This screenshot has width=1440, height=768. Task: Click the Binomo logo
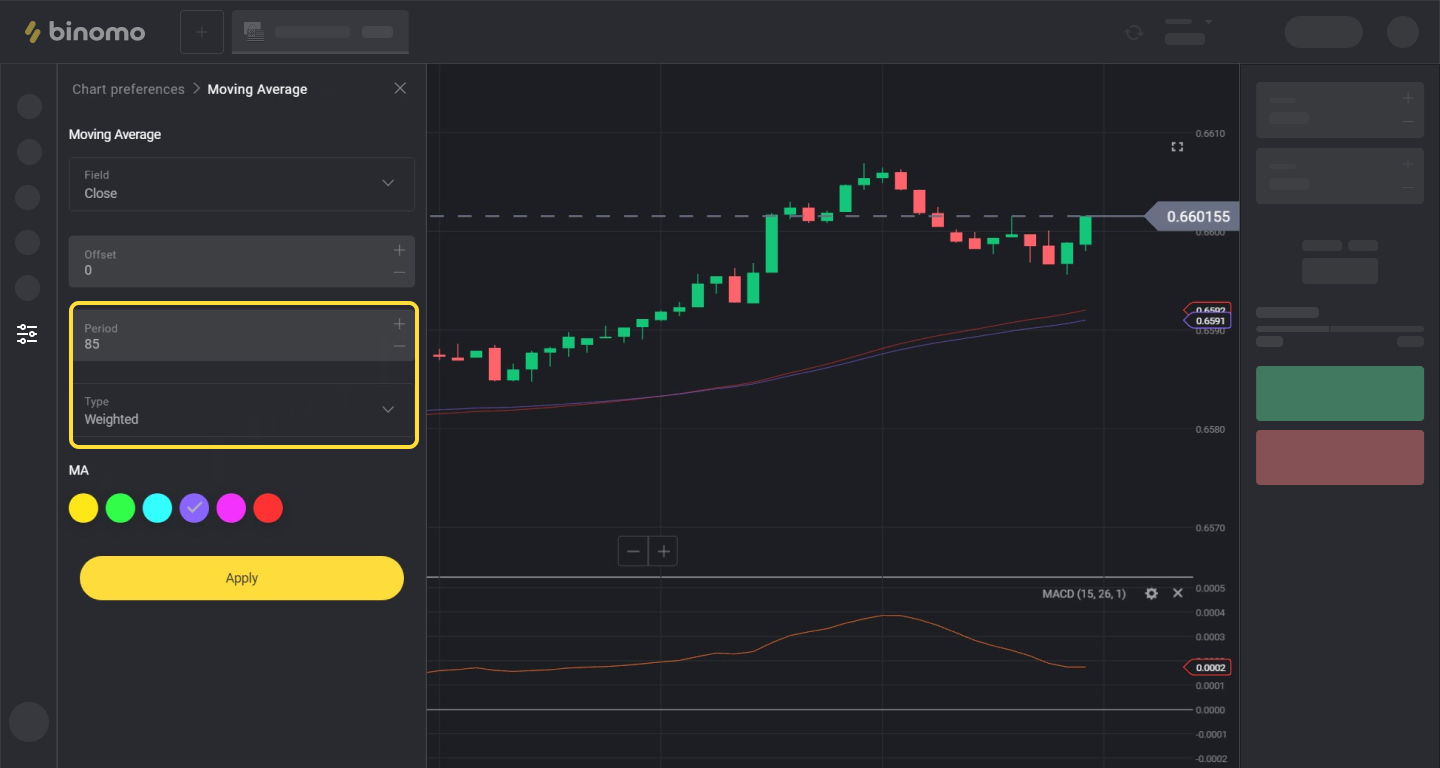(85, 32)
